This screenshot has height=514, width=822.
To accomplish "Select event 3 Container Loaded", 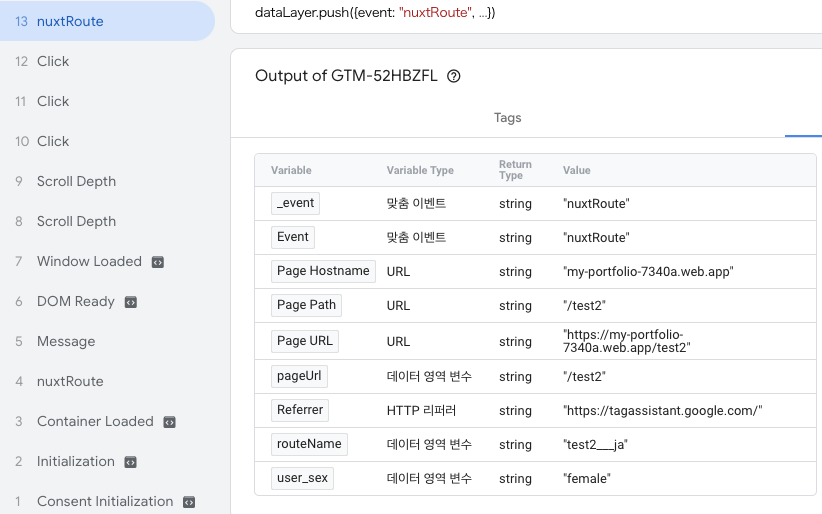I will tap(107, 422).
